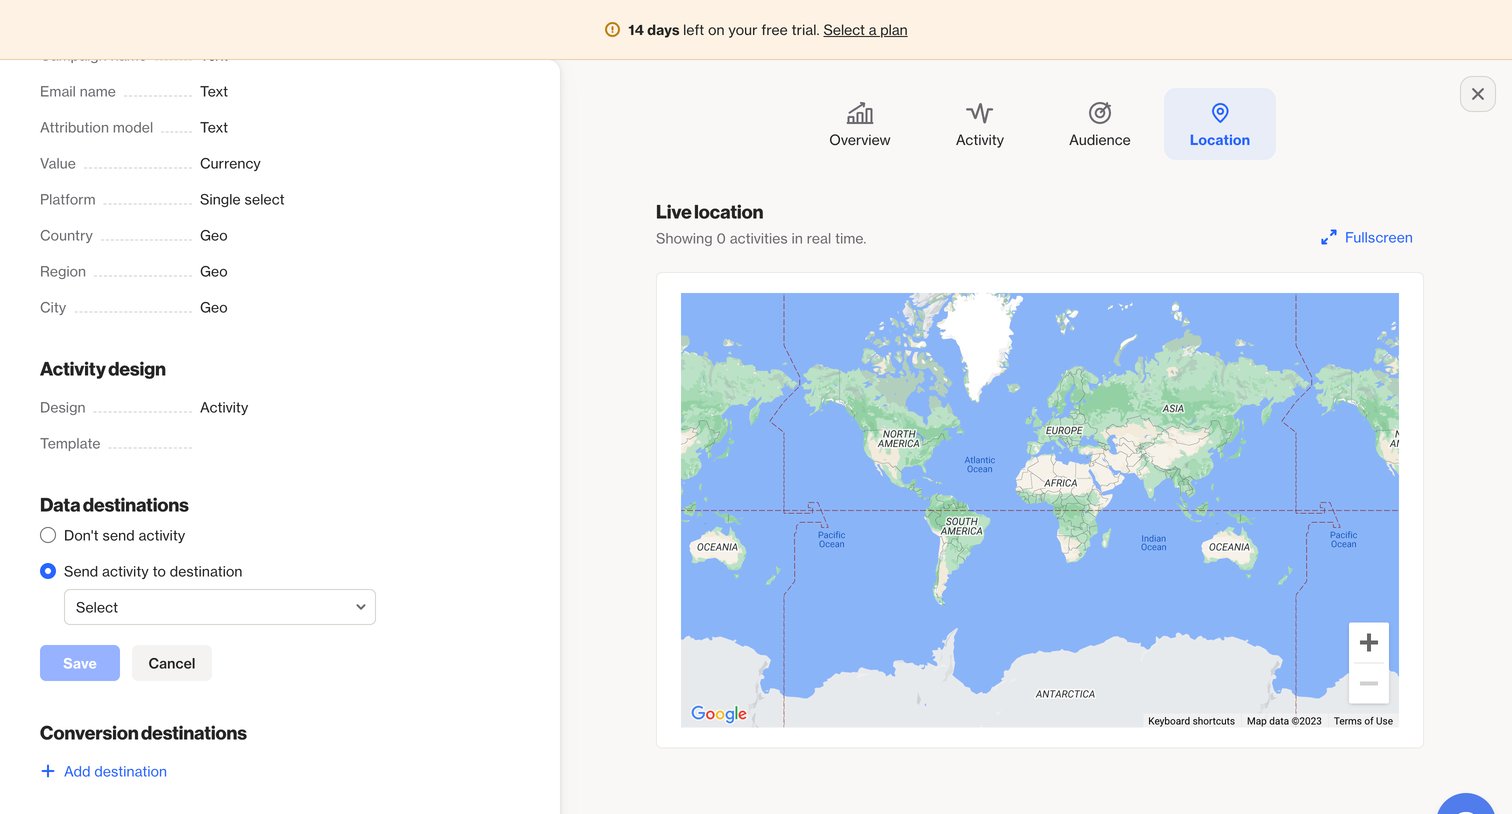Open the map in Fullscreen
The image size is (1512, 814).
point(1367,238)
